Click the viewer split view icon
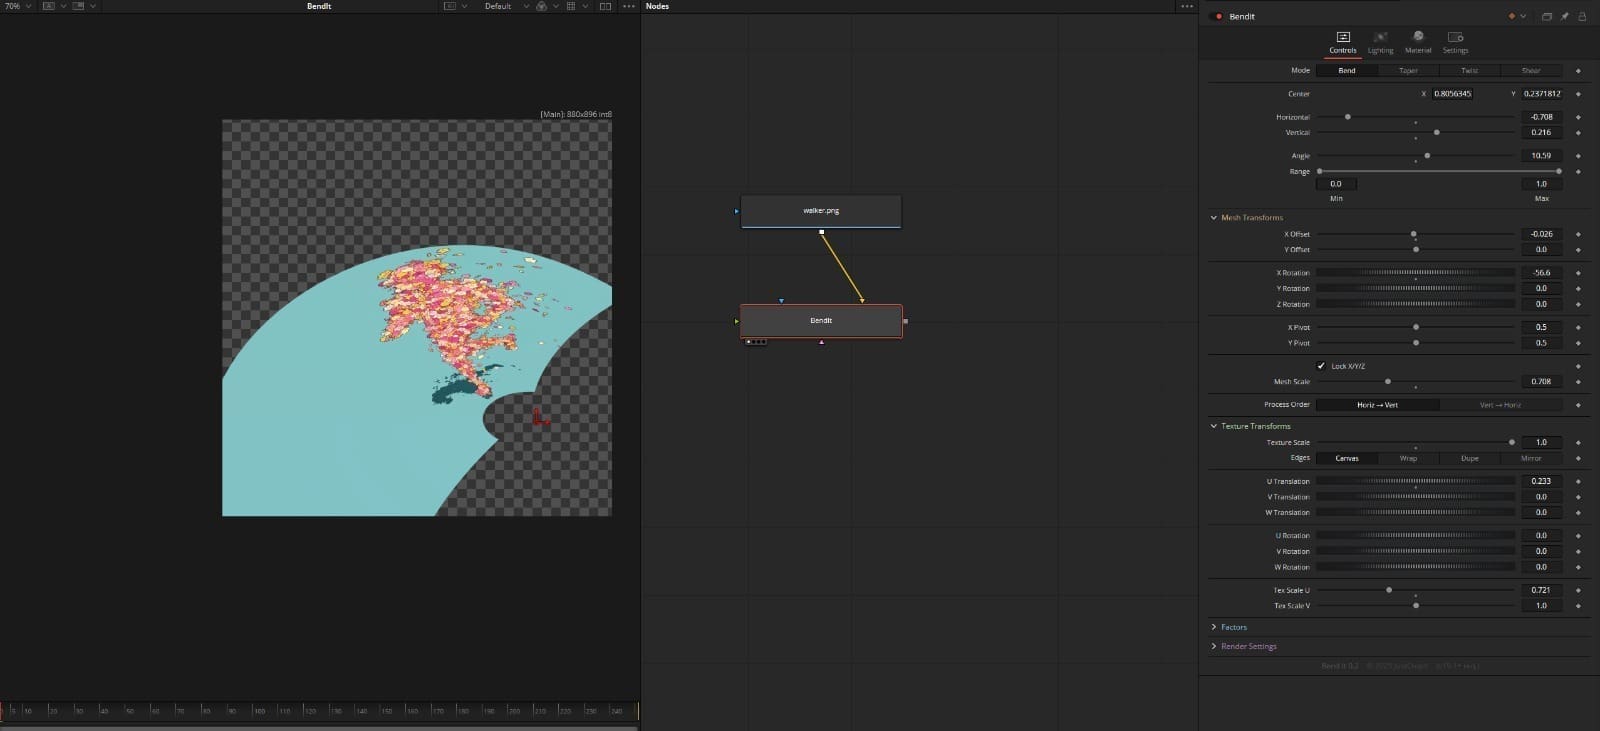Viewport: 1600px width, 731px height. [605, 6]
